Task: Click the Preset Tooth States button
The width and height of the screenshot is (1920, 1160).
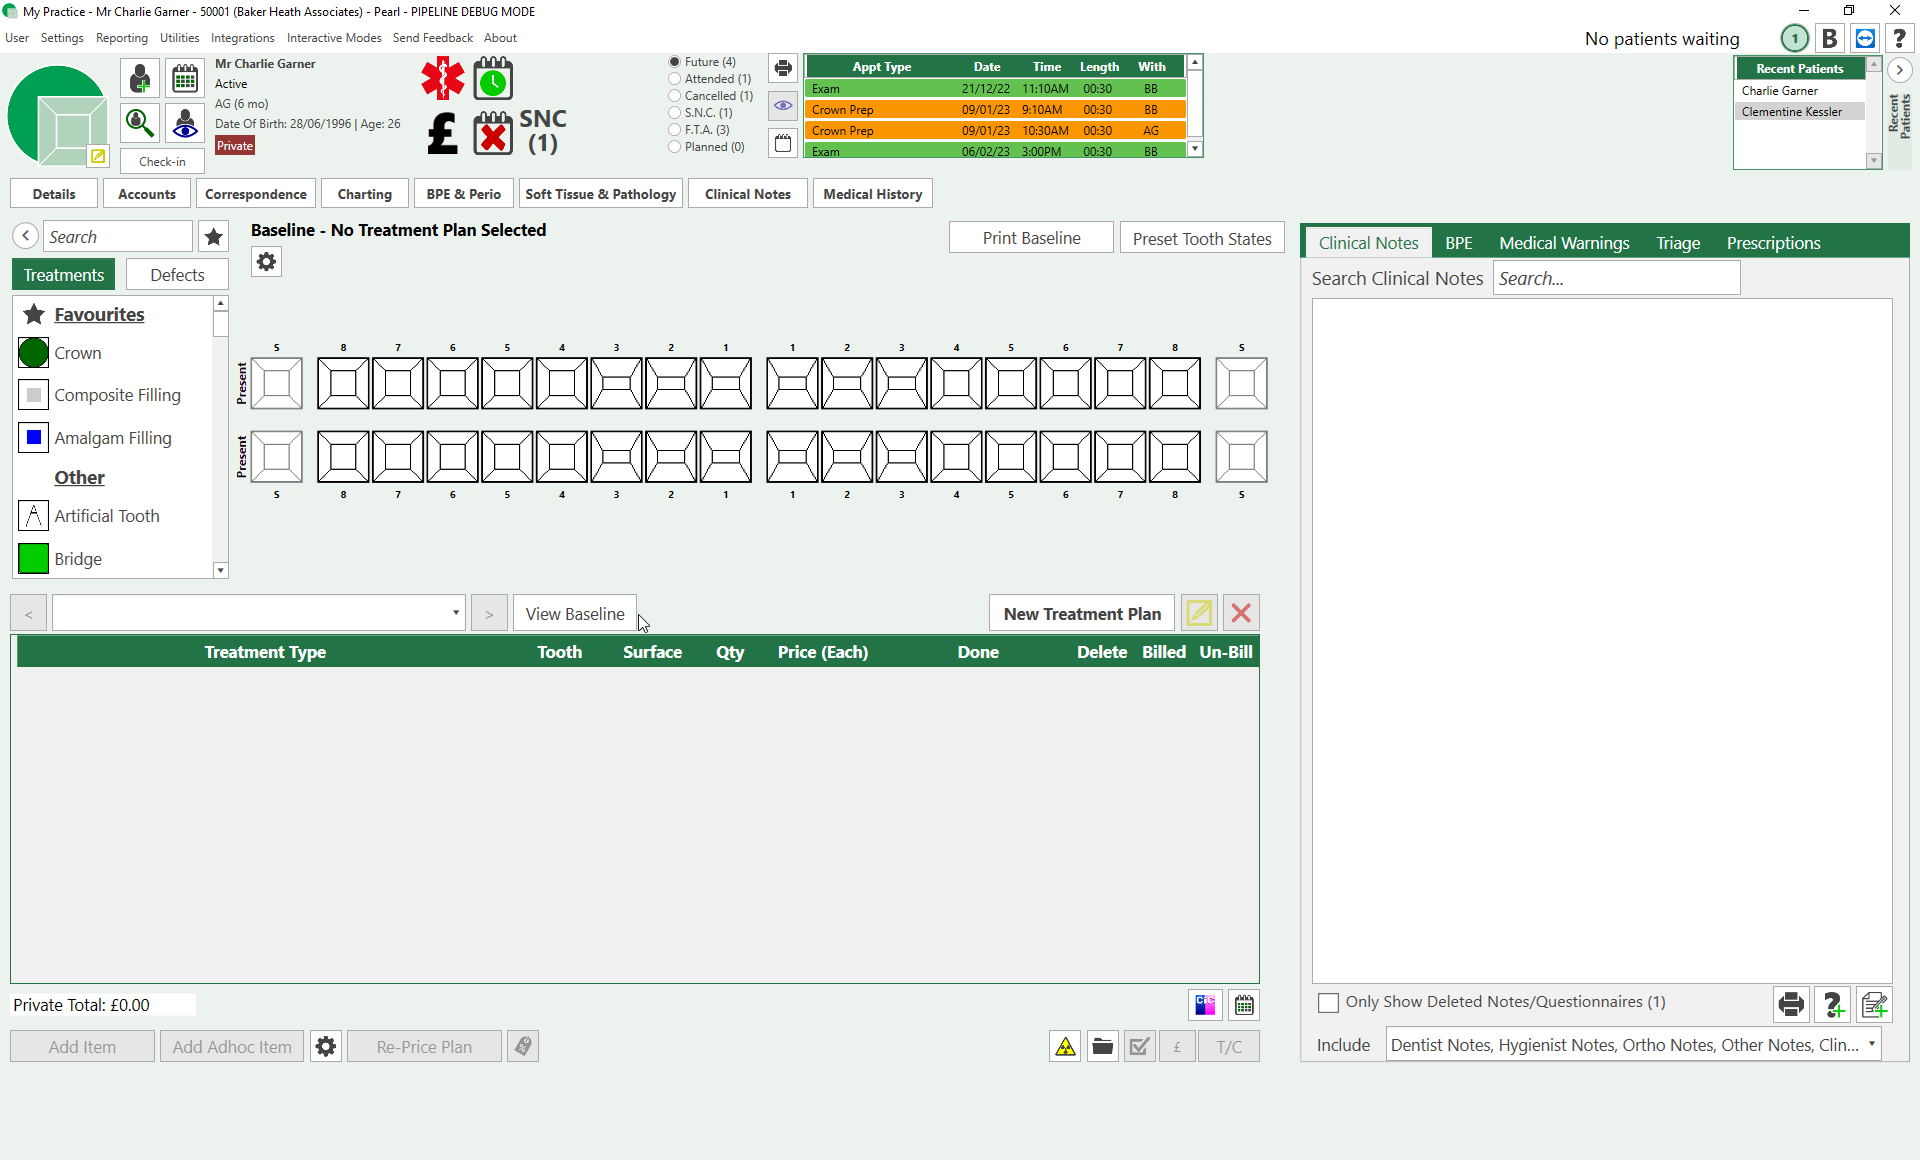Action: [x=1201, y=238]
